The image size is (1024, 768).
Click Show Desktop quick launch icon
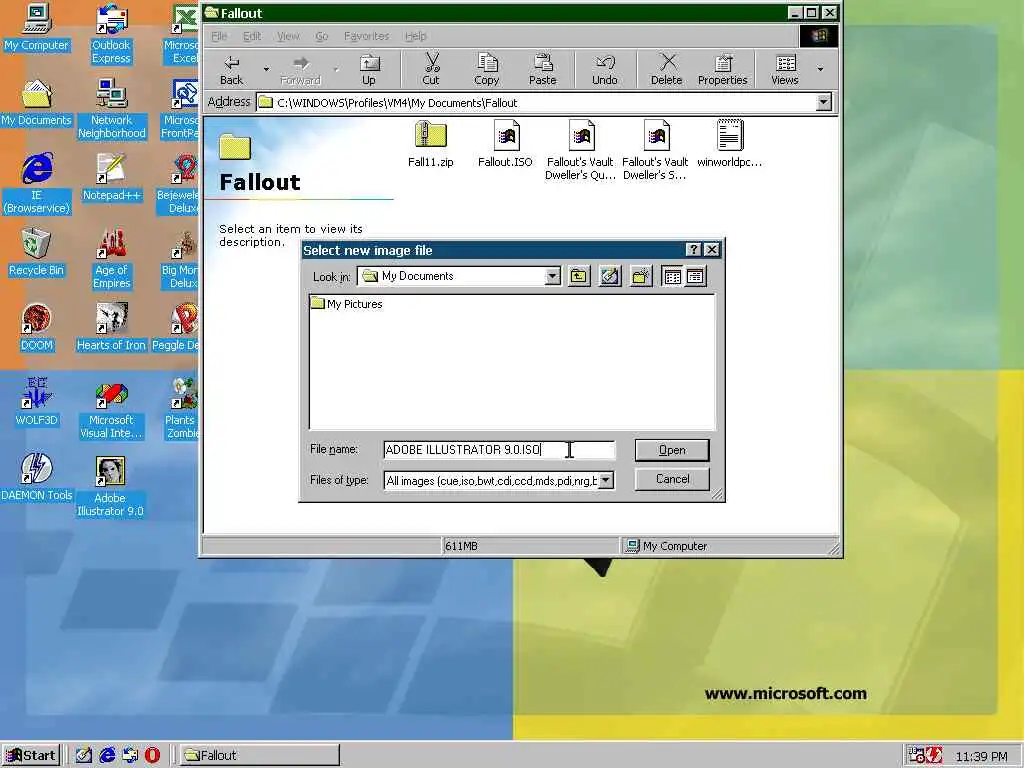[84, 756]
